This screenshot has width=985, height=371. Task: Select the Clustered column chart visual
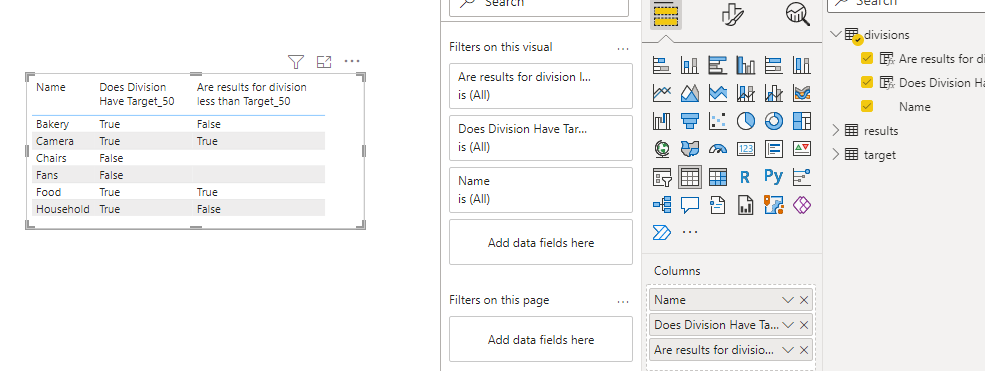coord(746,65)
